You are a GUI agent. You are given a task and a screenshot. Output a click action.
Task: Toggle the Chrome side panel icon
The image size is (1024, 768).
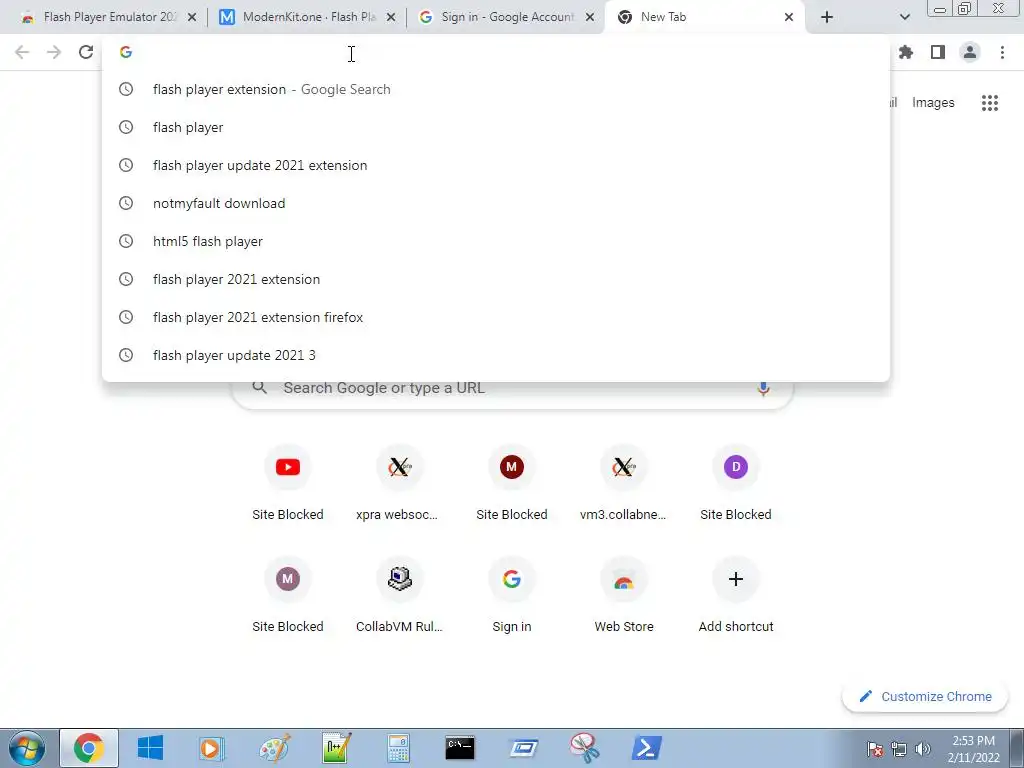938,52
